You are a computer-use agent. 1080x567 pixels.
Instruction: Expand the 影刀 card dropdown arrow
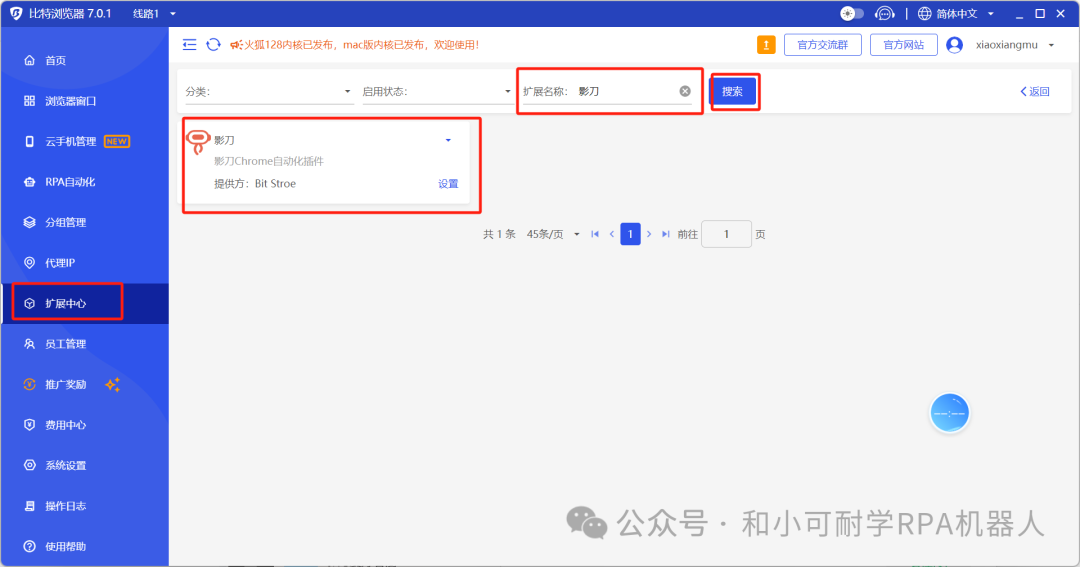tap(448, 141)
